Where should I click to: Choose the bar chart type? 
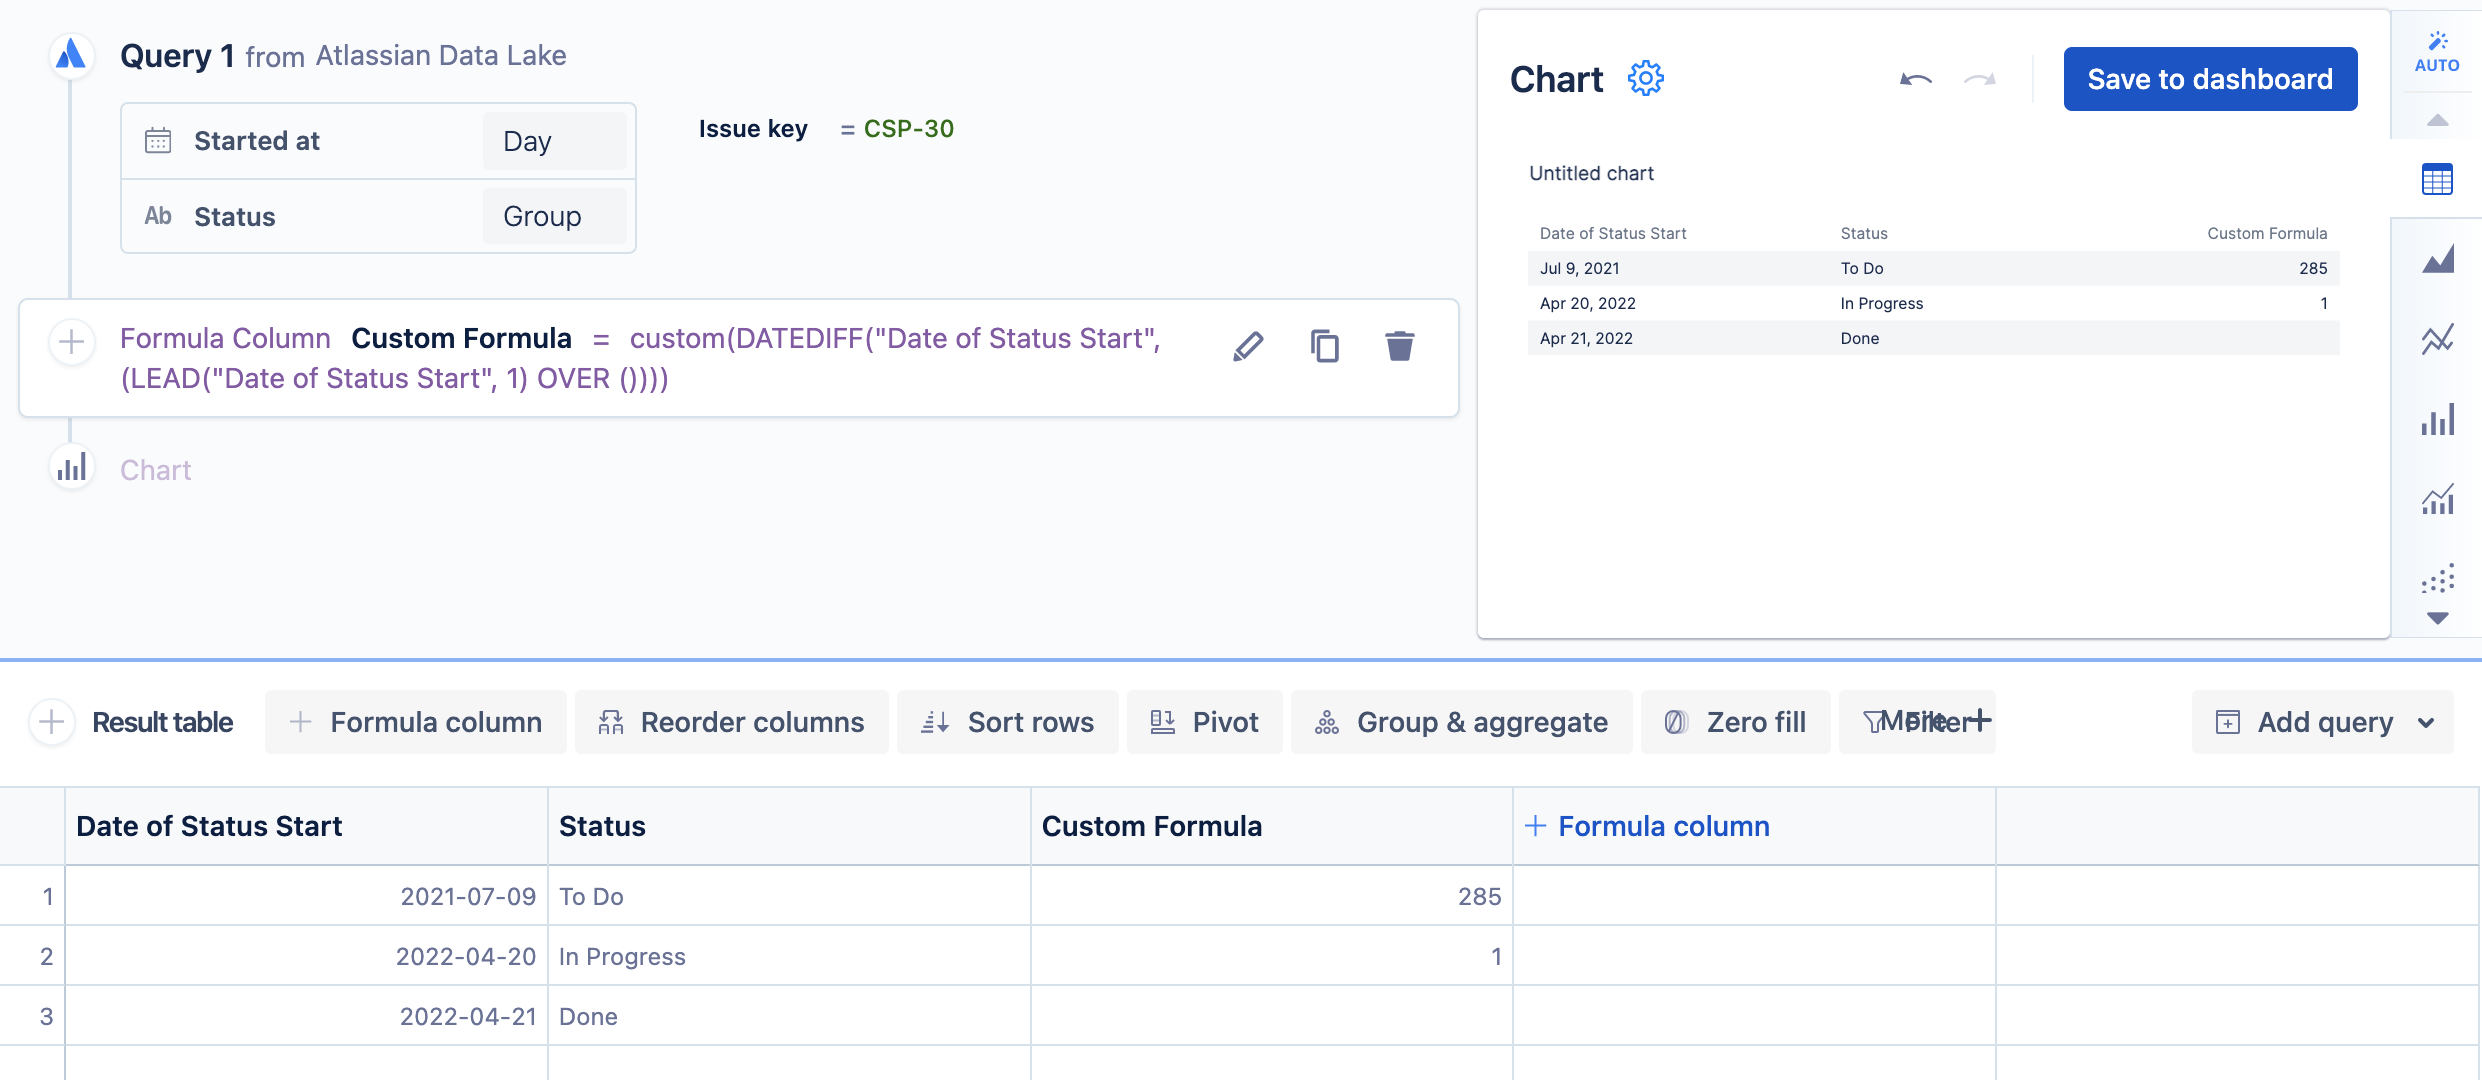coord(2437,419)
